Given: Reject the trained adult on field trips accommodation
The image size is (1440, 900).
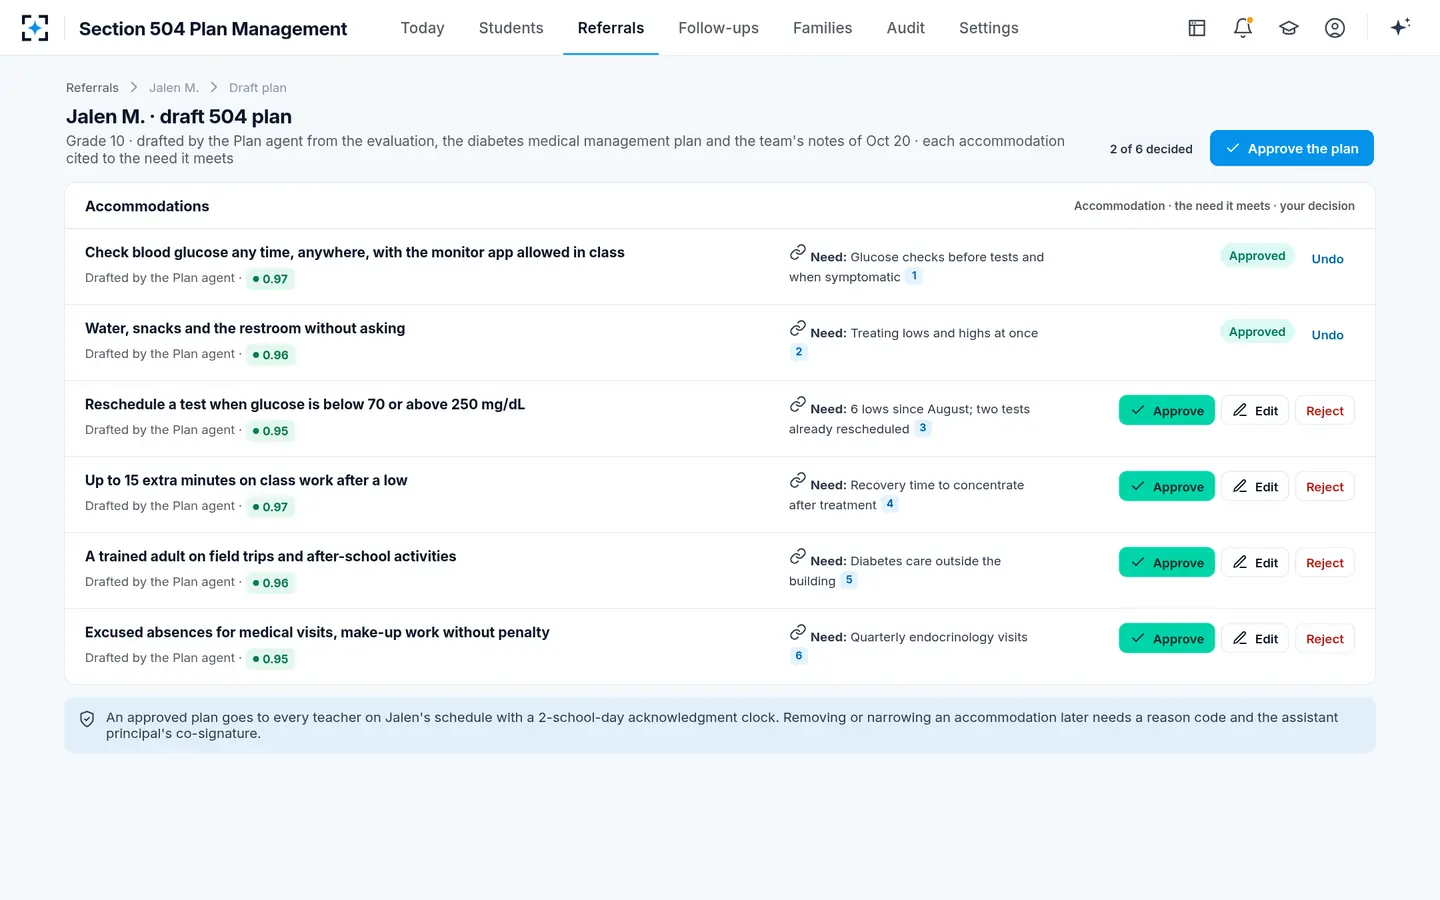Looking at the screenshot, I should [1325, 563].
